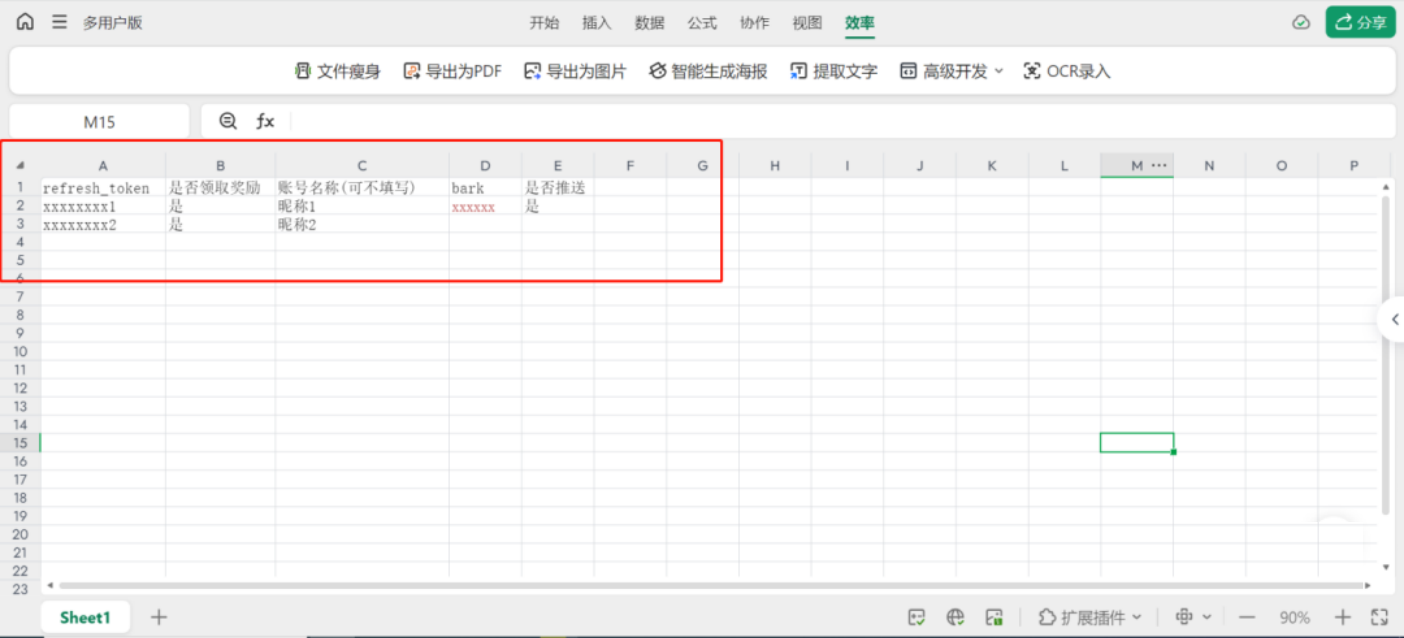Add a new sheet with plus
1404x638 pixels.
point(158,617)
